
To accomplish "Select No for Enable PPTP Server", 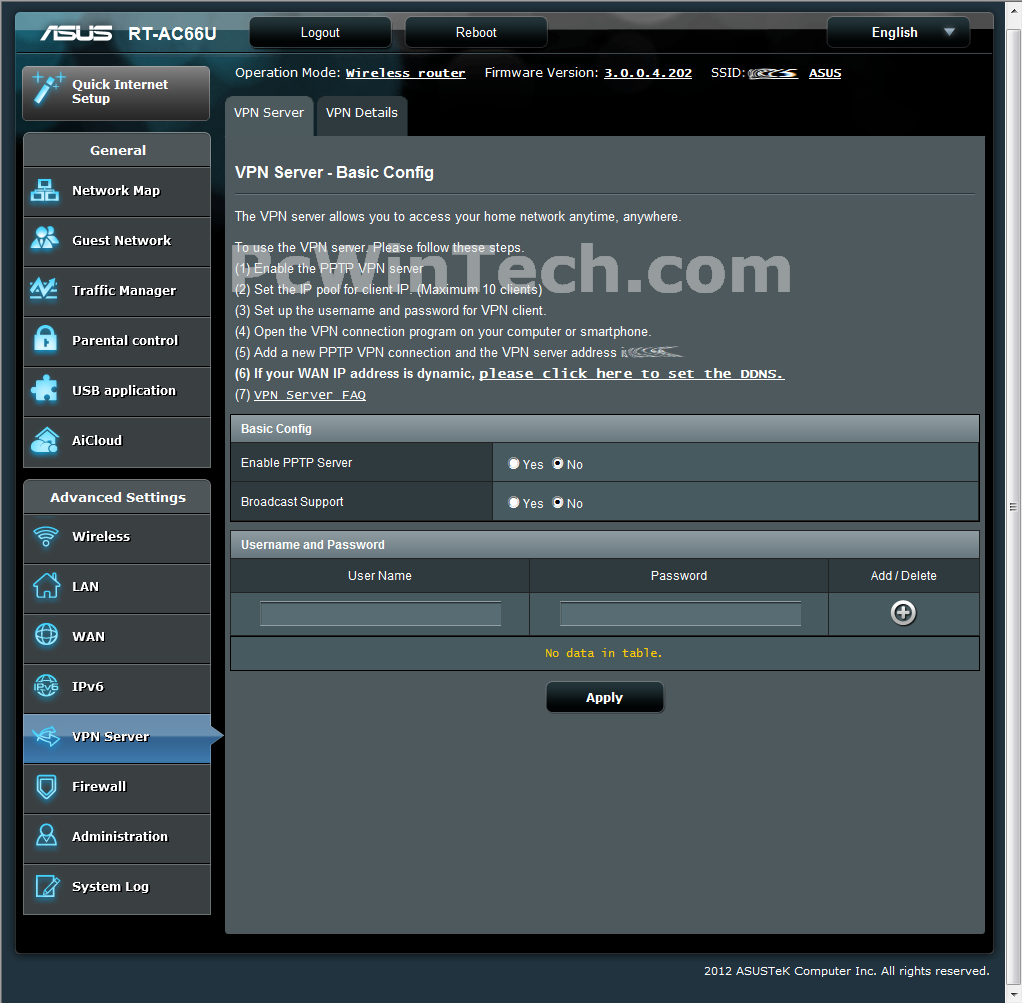I will click(x=558, y=463).
